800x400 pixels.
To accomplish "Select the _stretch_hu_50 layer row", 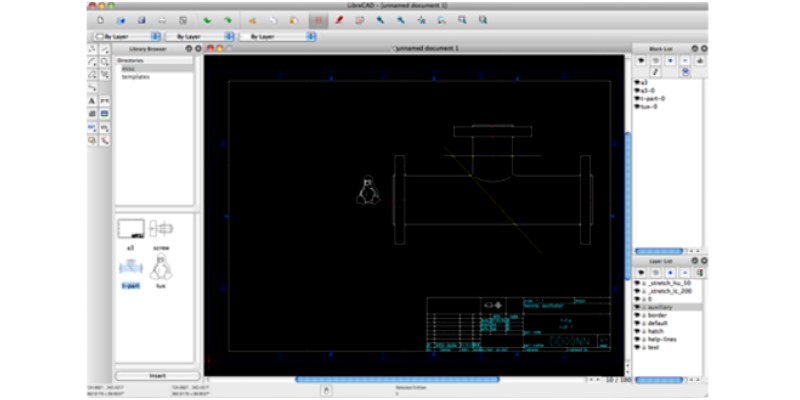I will [x=668, y=283].
